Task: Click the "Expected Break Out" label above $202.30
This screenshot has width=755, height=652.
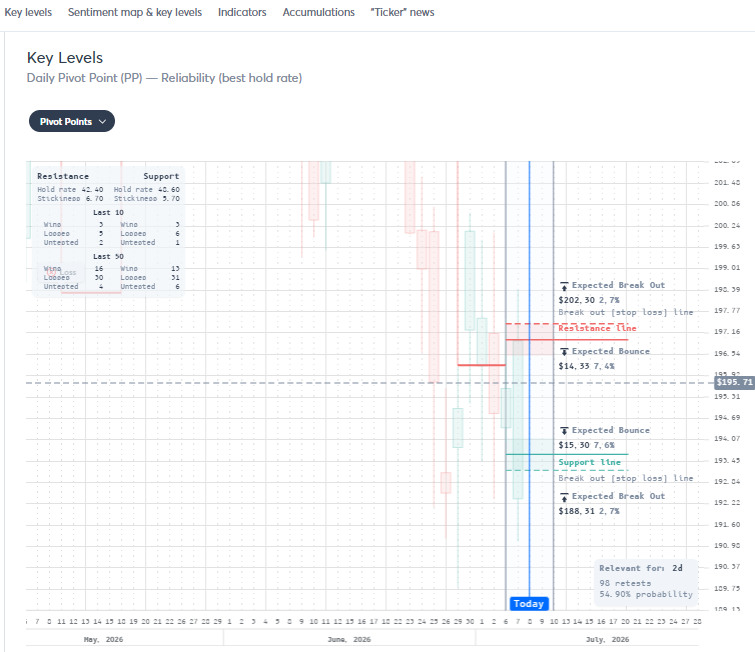Action: coord(618,285)
